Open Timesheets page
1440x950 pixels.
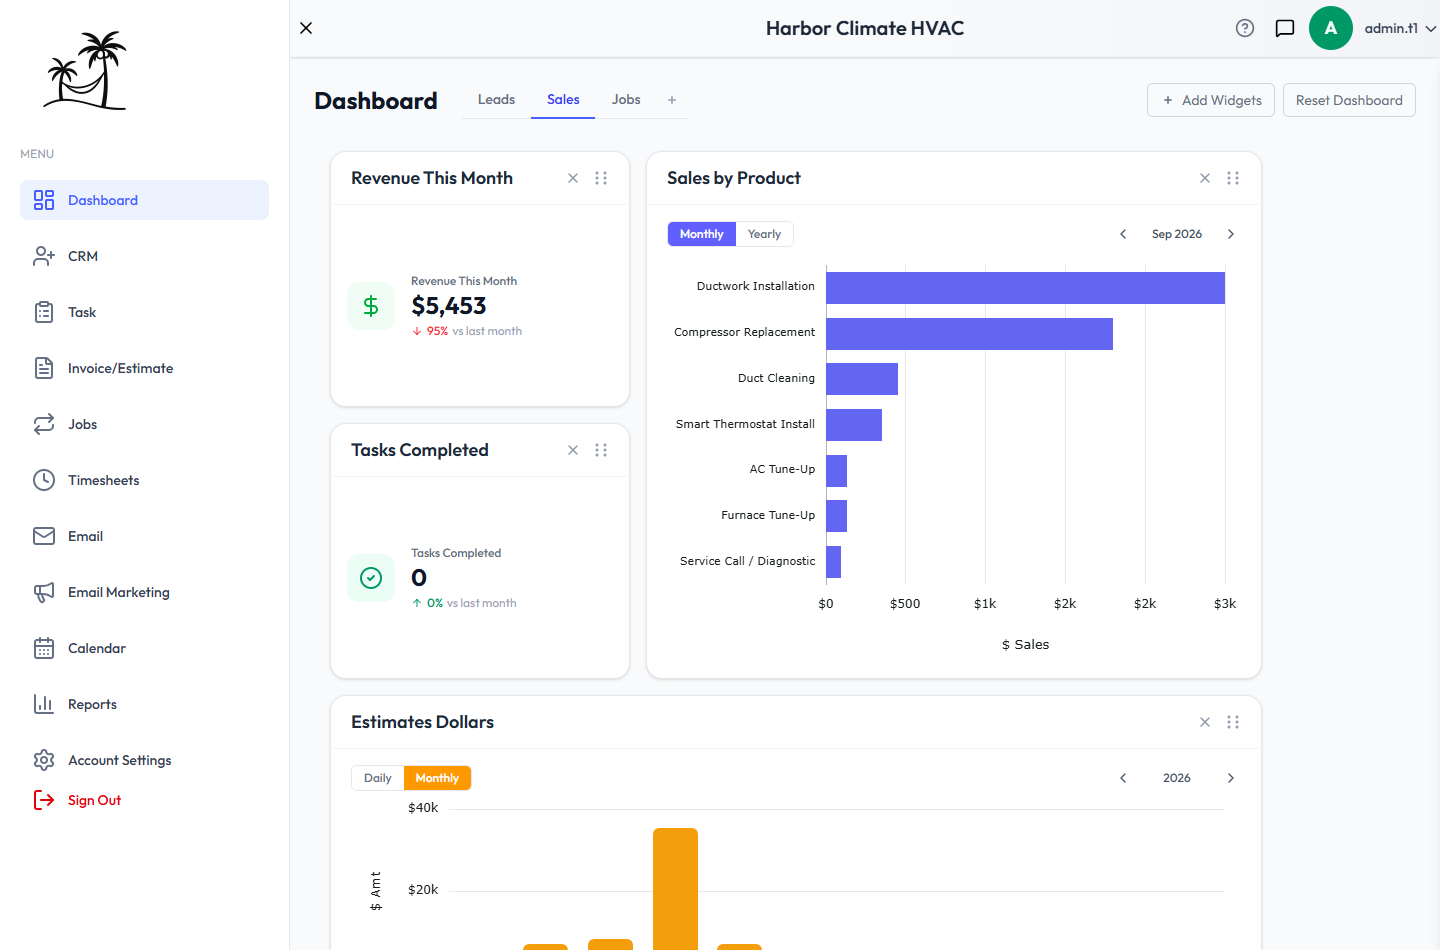tap(144, 480)
